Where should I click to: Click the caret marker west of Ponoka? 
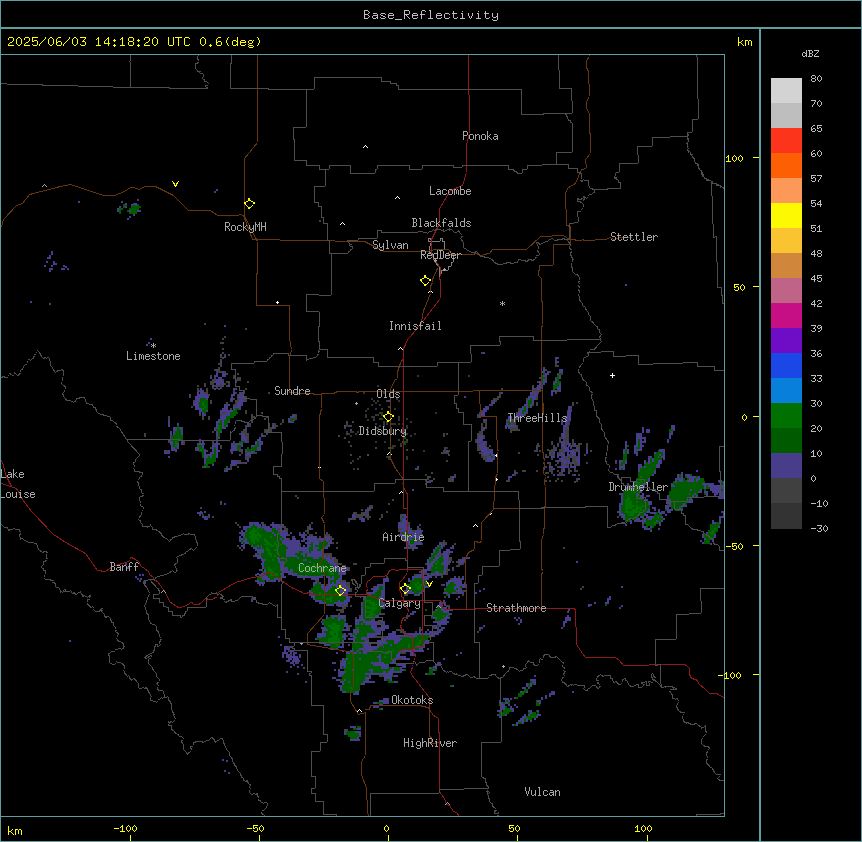click(x=366, y=147)
